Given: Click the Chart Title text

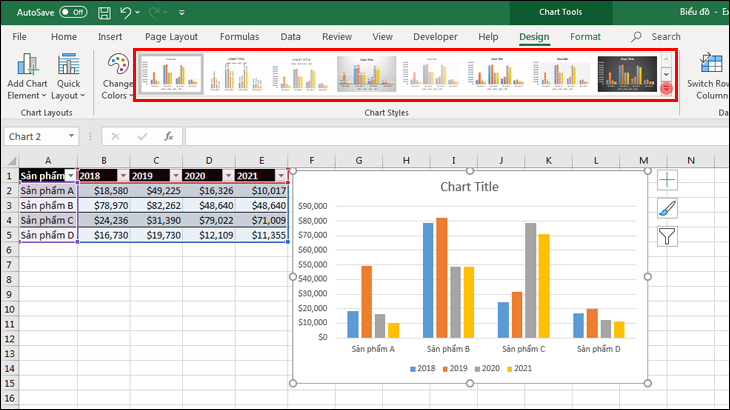Looking at the screenshot, I should 469,187.
